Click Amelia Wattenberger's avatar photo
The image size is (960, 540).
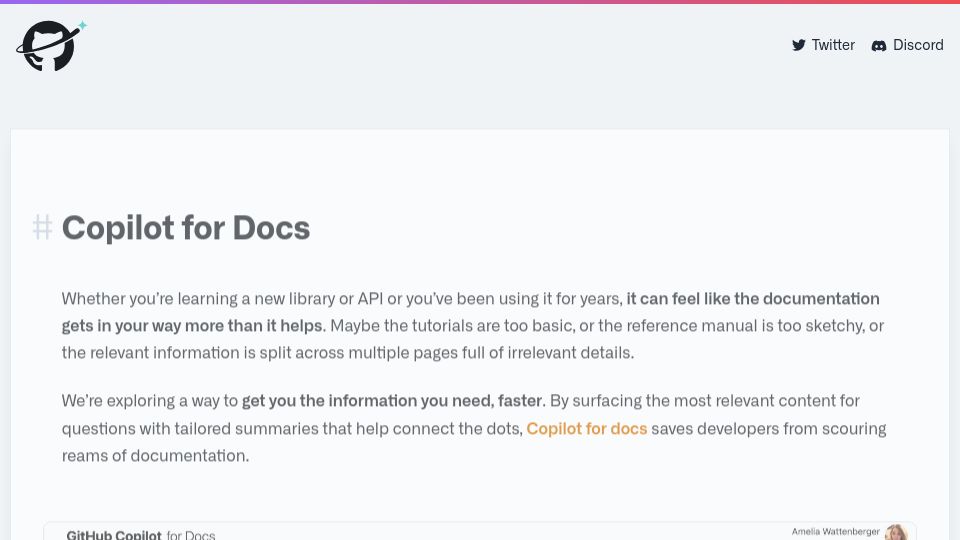896,532
